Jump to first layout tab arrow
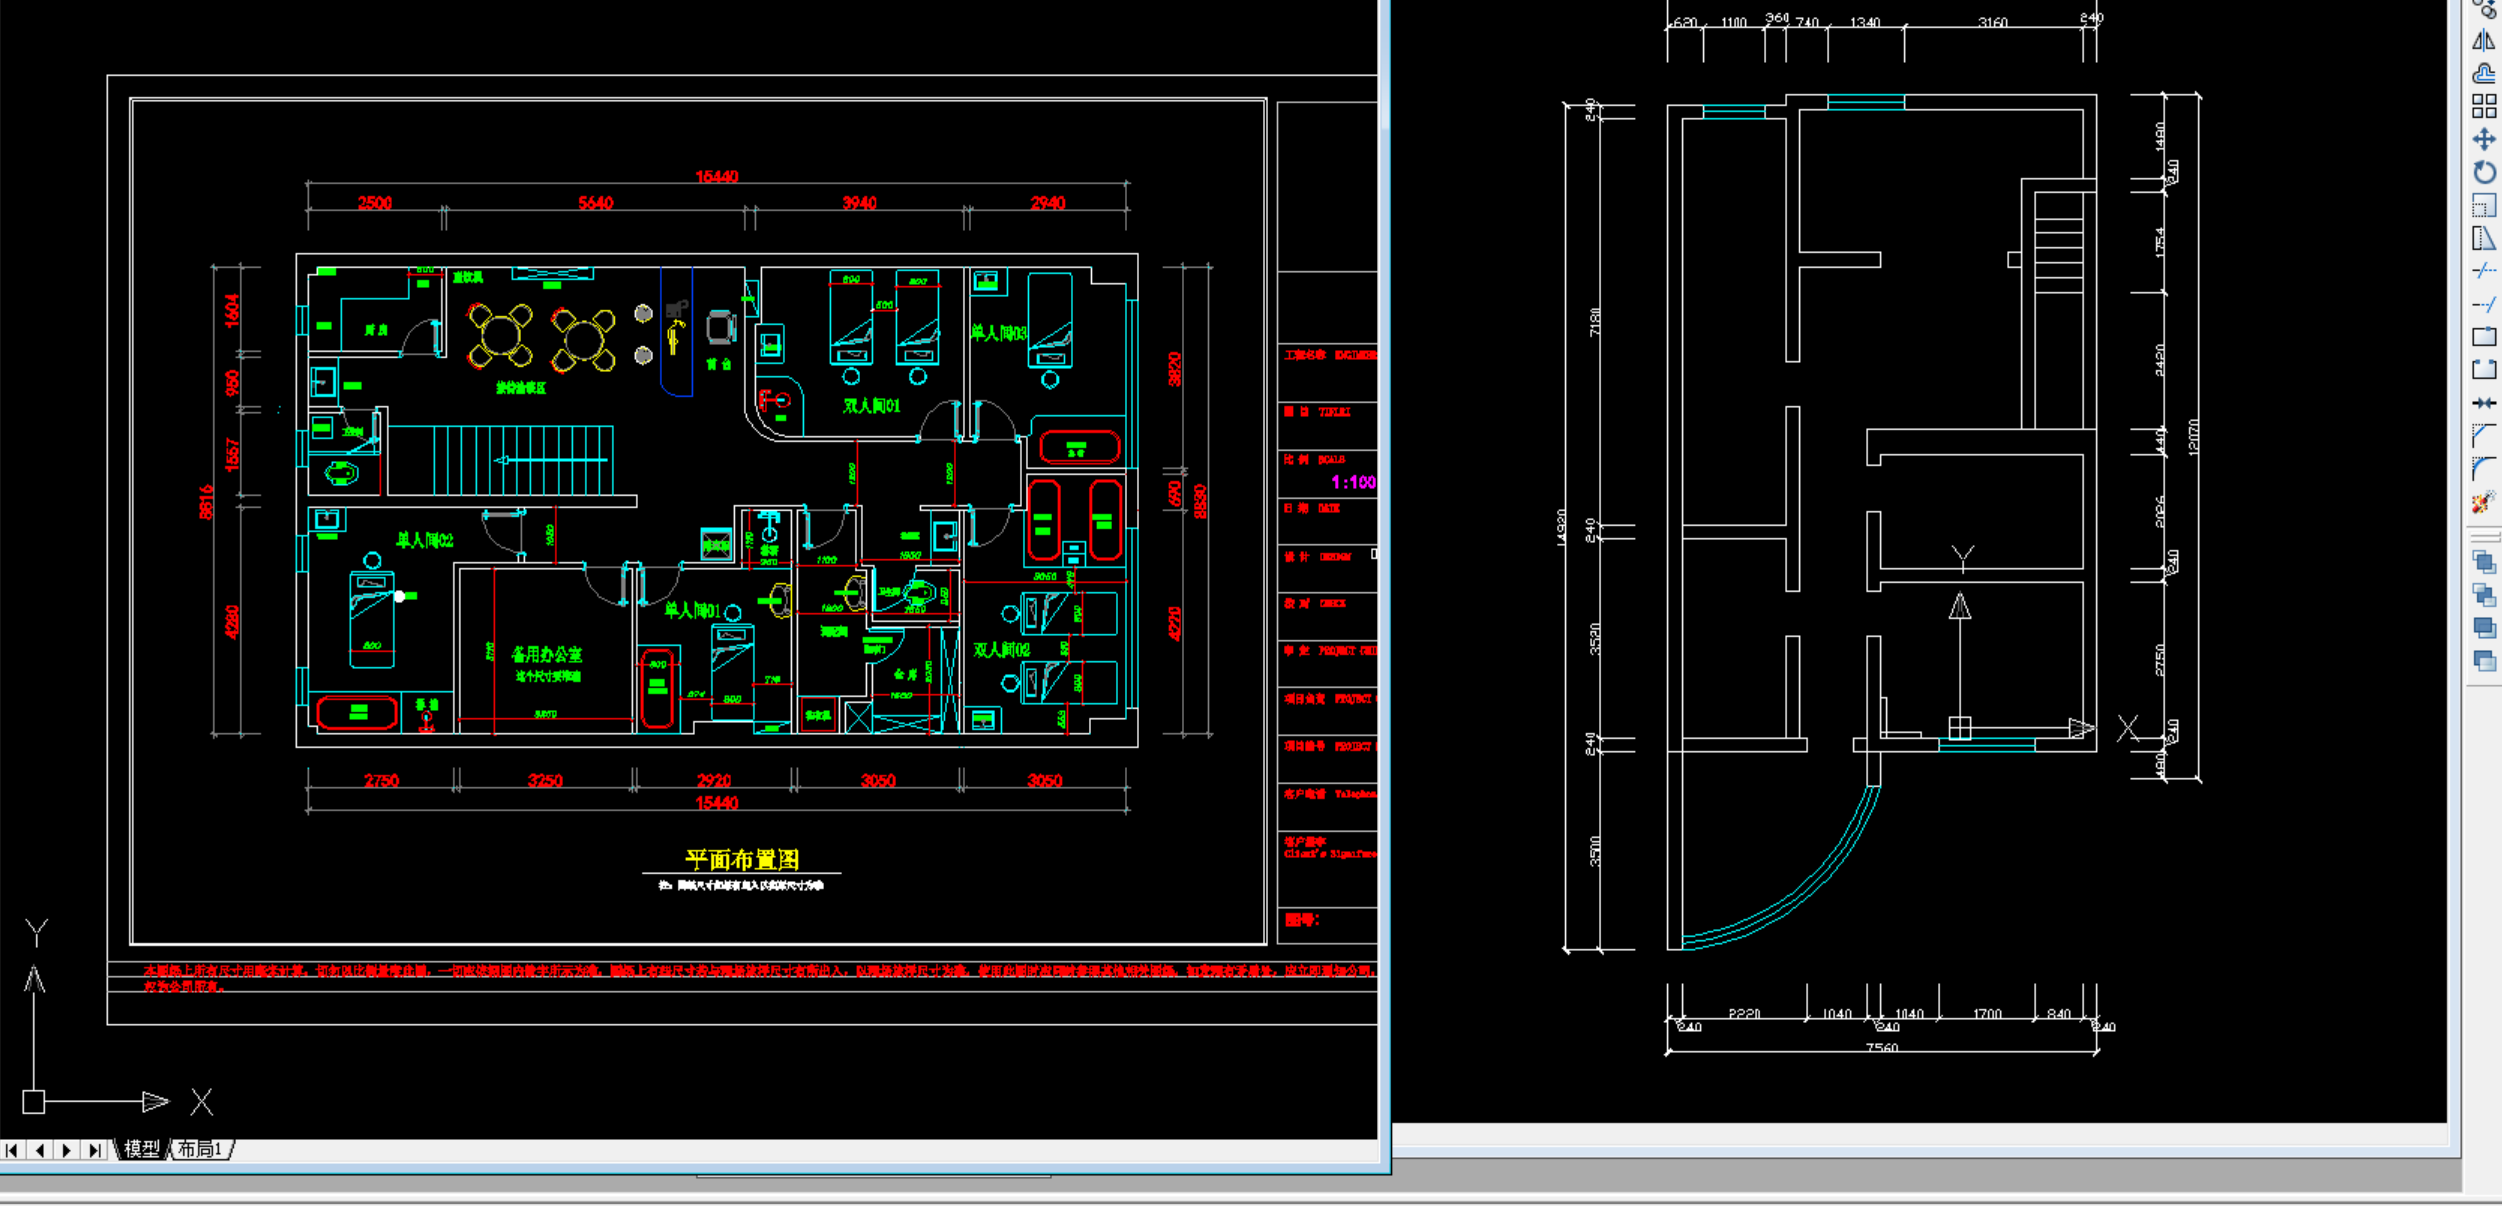This screenshot has height=1206, width=2502. [x=12, y=1150]
